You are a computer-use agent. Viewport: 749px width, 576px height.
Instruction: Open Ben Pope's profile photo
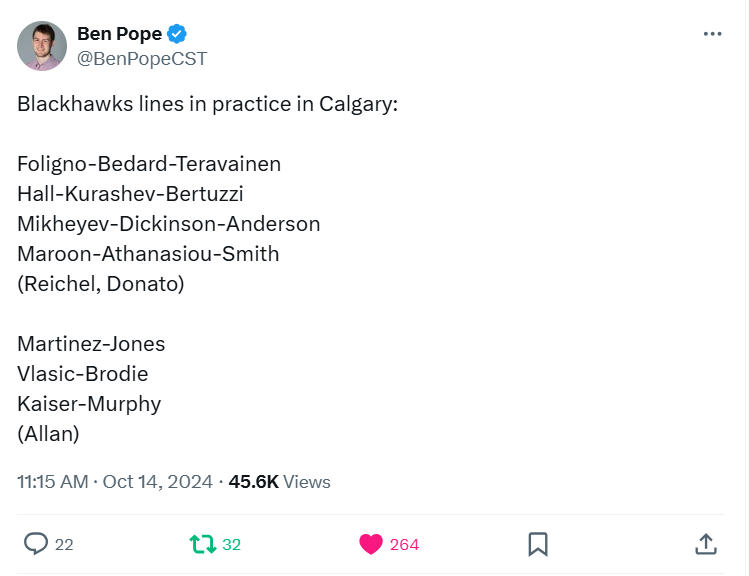[42, 46]
